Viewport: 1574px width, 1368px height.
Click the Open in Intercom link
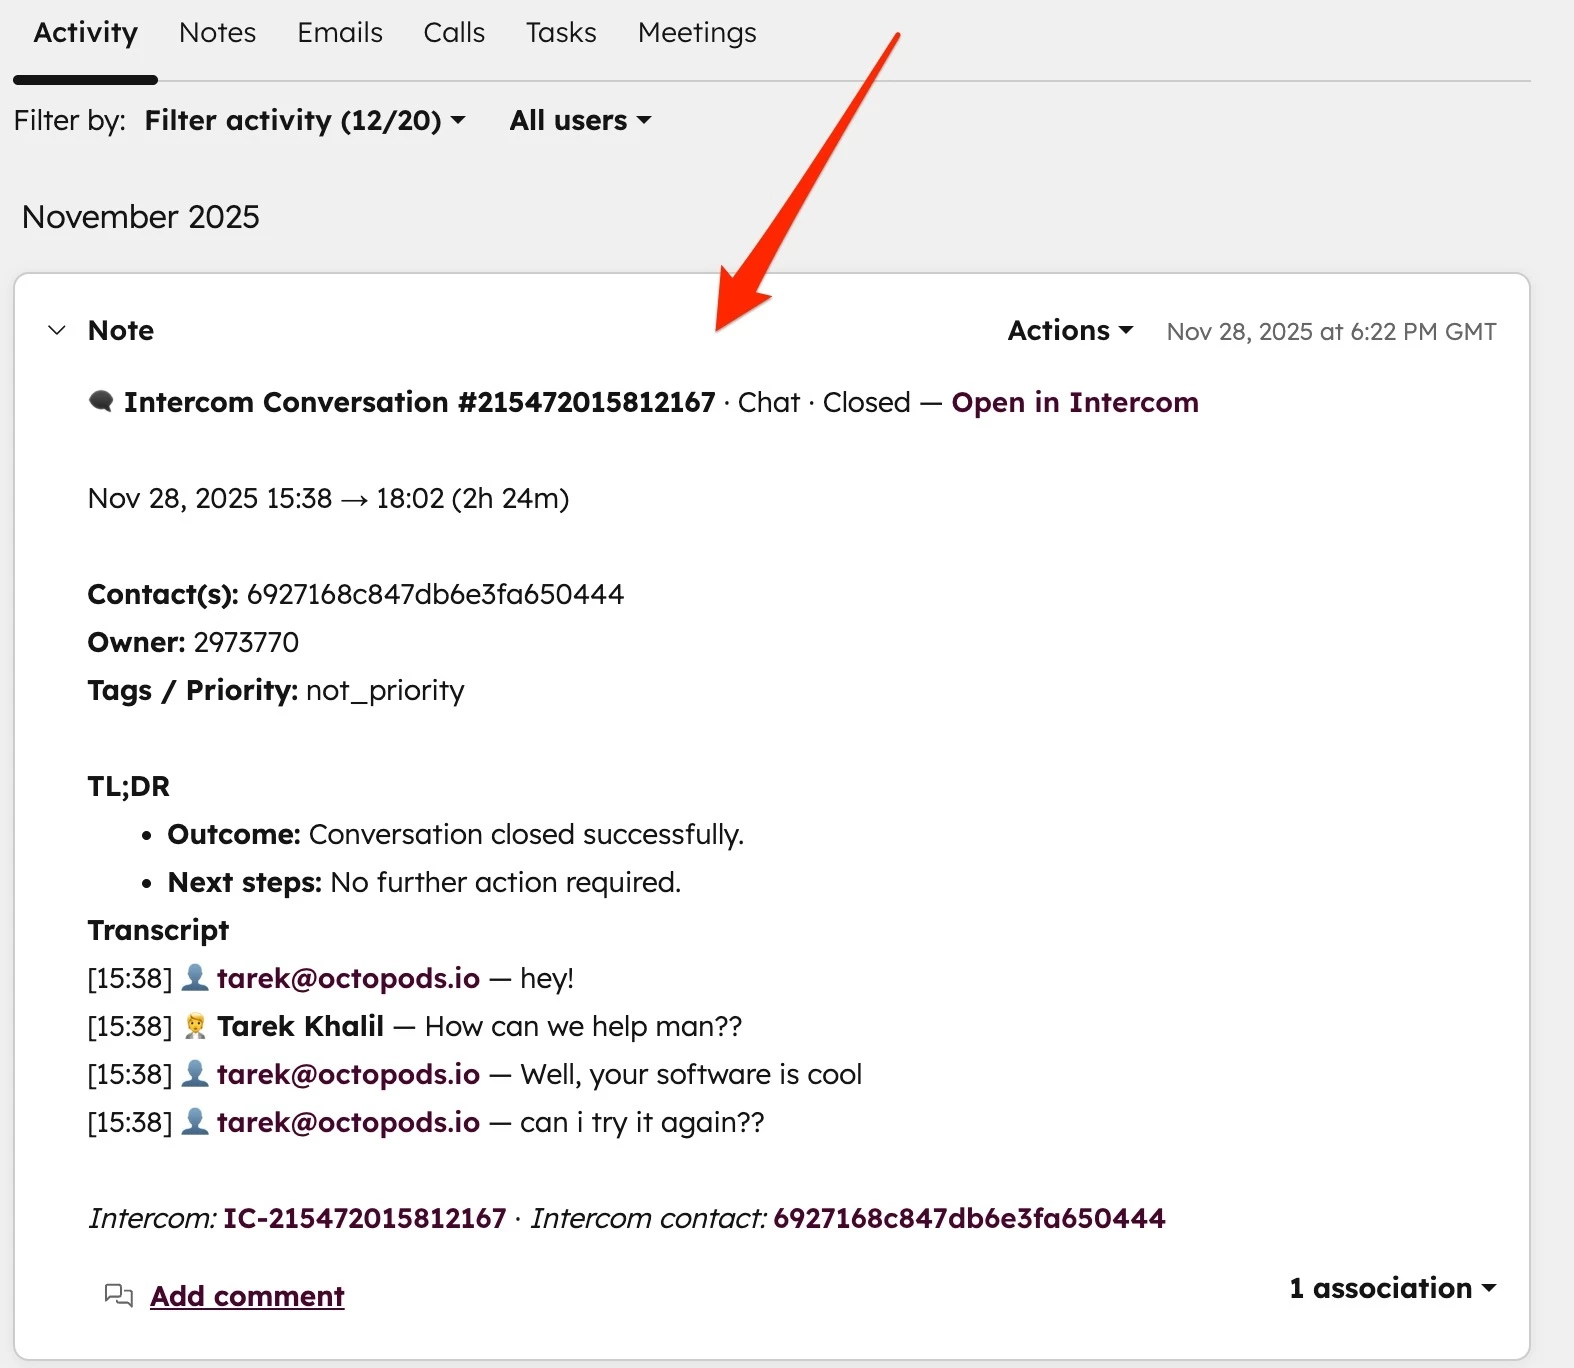pyautogui.click(x=1075, y=402)
